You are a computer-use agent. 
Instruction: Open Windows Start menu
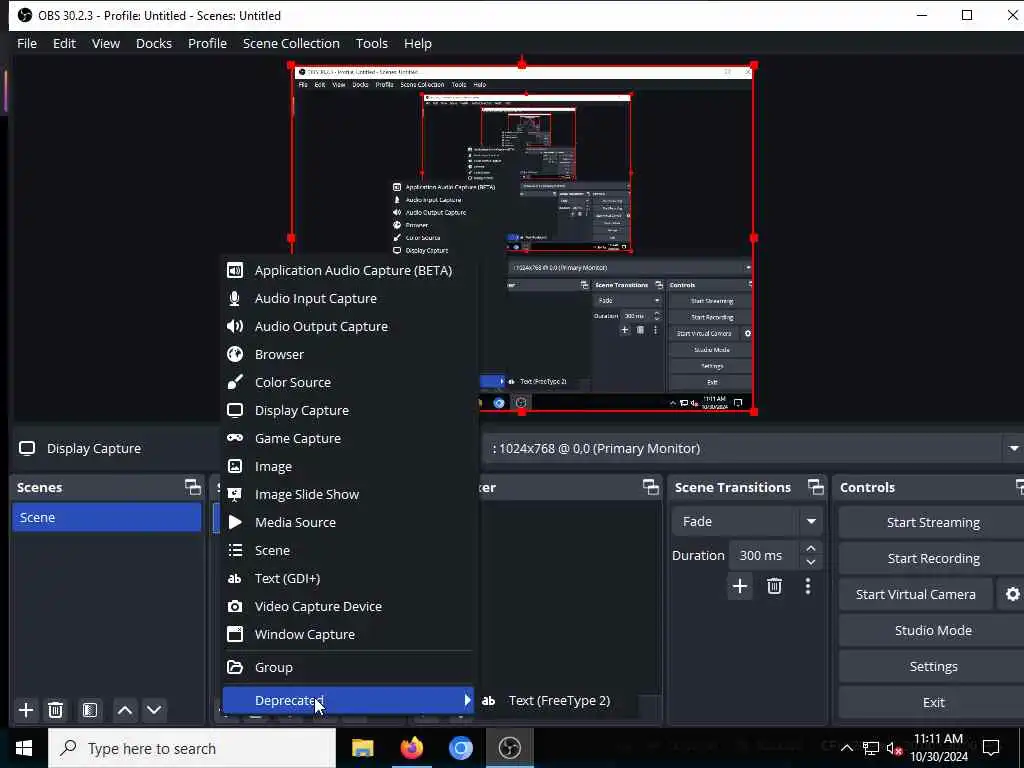pyautogui.click(x=24, y=748)
